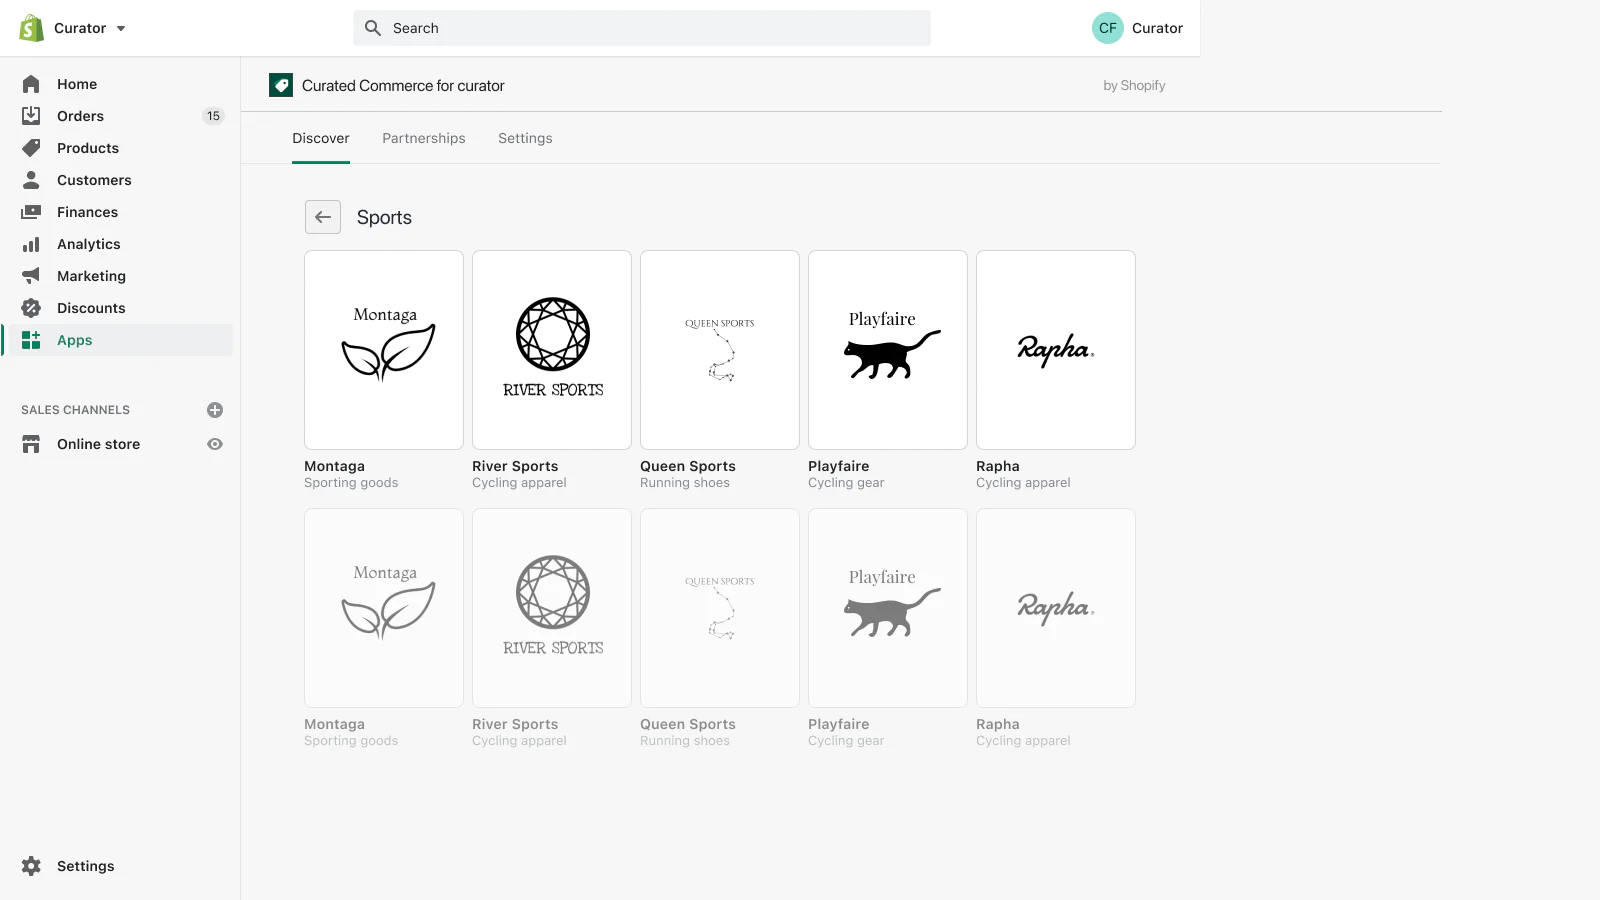The width and height of the screenshot is (1600, 900).
Task: Open the Curator store dropdown
Action: click(90, 28)
